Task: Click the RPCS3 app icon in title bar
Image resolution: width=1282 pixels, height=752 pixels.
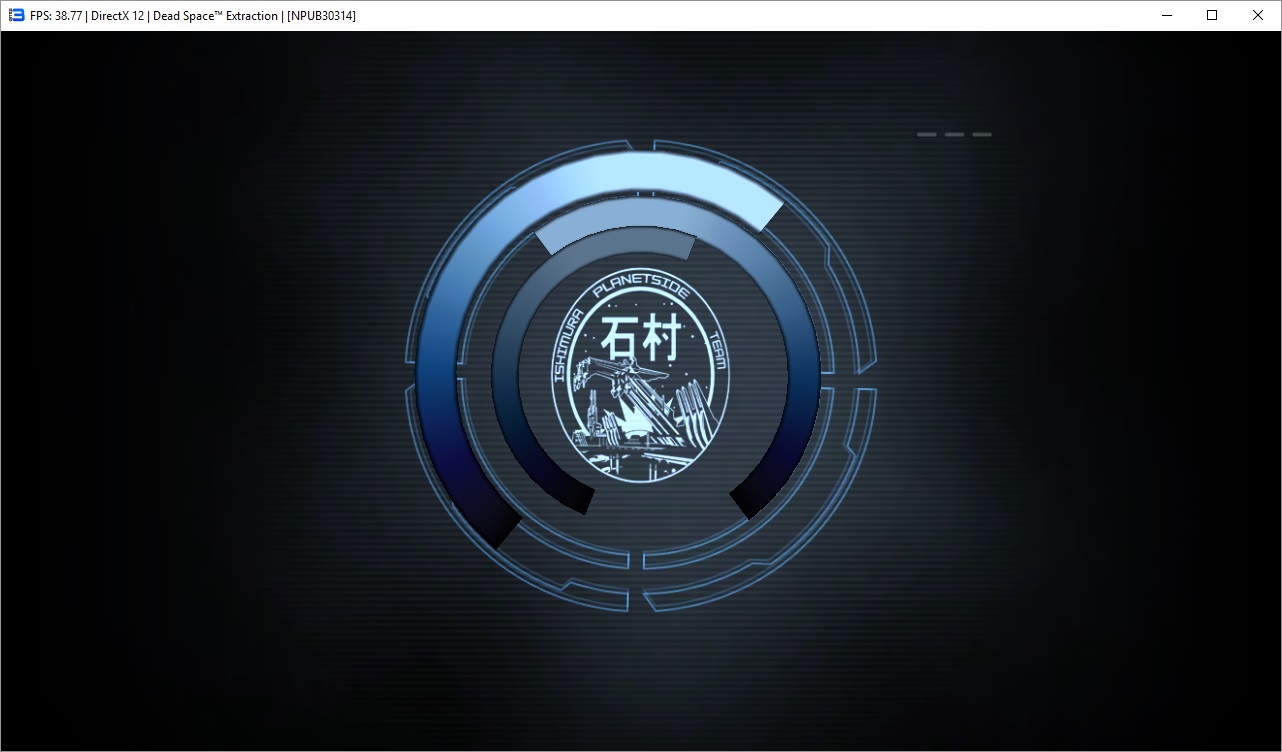Action: (16, 15)
